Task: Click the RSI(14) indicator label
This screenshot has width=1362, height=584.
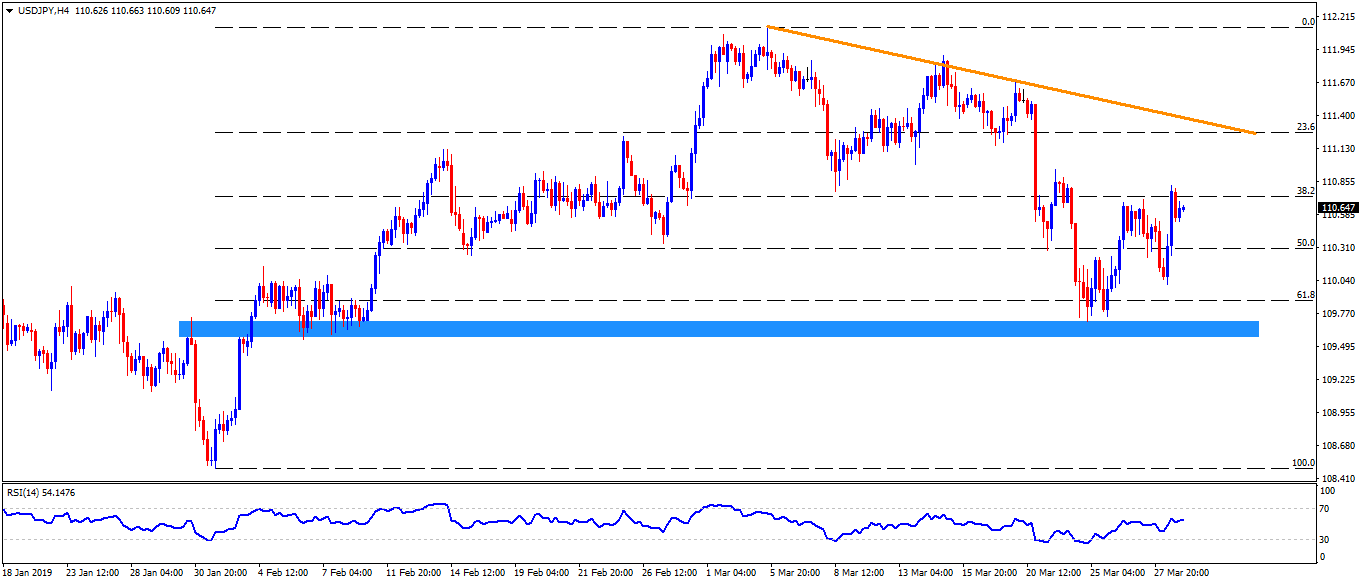Action: pyautogui.click(x=42, y=492)
